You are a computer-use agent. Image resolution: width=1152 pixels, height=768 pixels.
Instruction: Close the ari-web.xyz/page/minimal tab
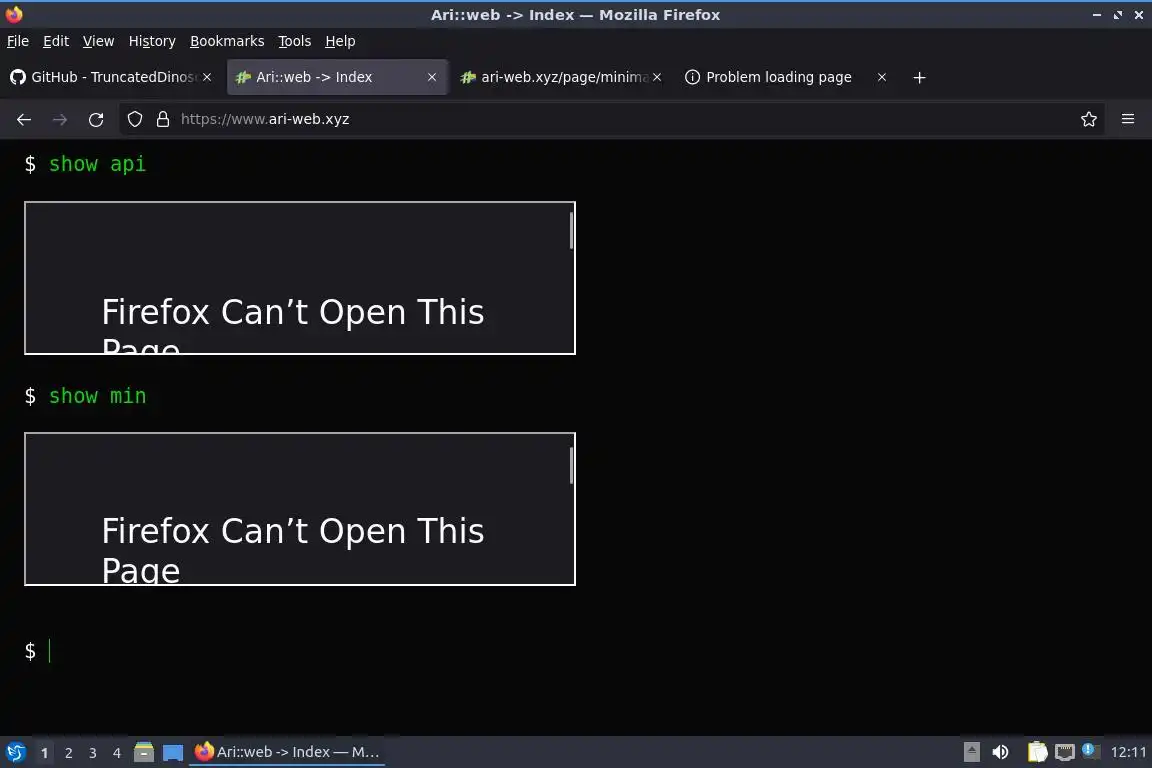pyautogui.click(x=657, y=77)
